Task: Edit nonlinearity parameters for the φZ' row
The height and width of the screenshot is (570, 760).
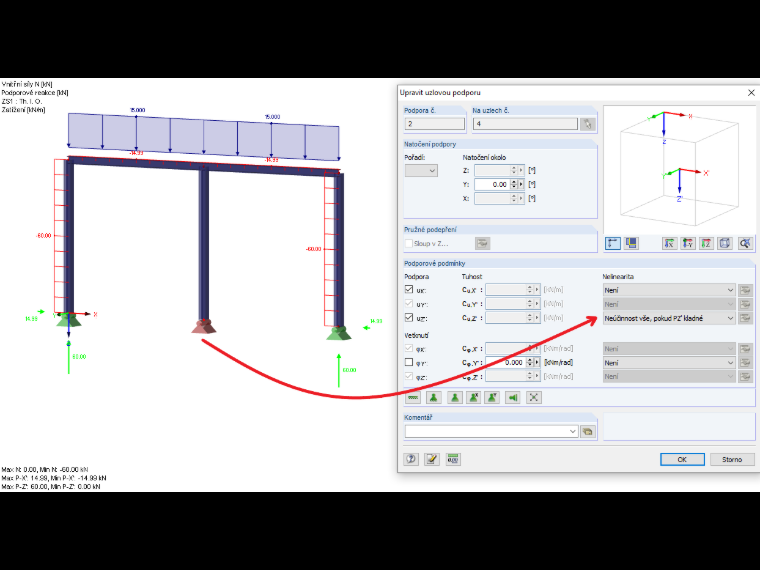Action: [745, 377]
